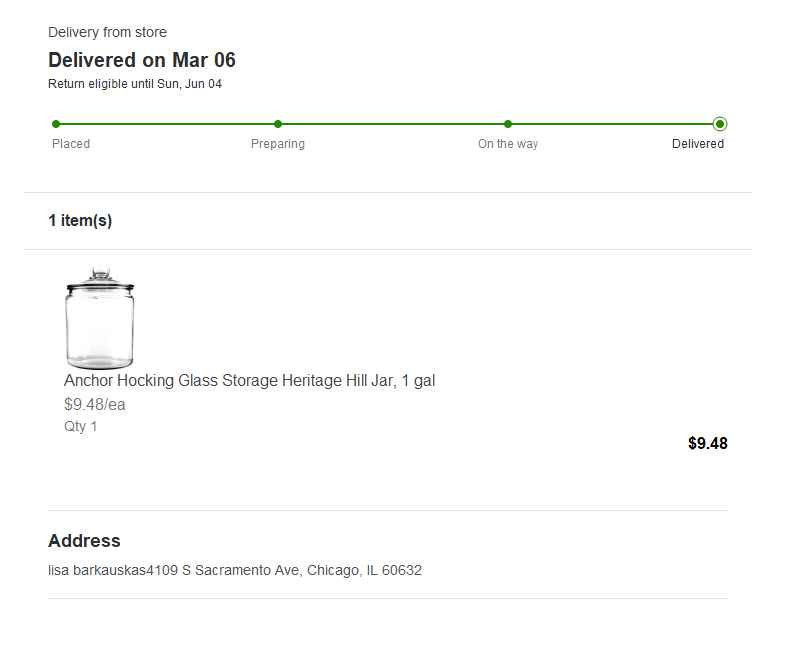Screen dimensions: 800x663
Task: Click the 'Placed' status label
Action: (71, 144)
